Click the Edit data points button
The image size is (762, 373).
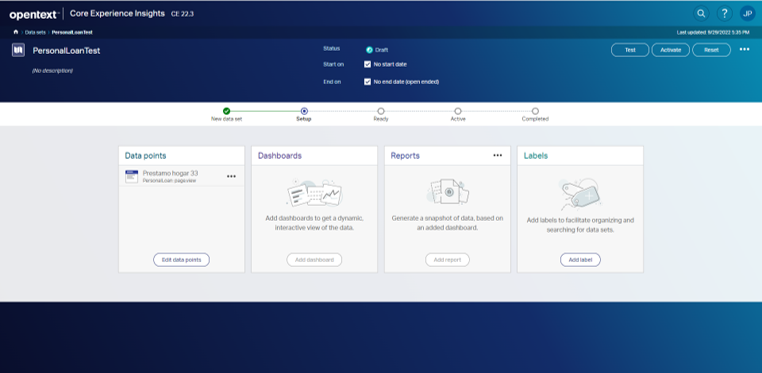pyautogui.click(x=181, y=260)
